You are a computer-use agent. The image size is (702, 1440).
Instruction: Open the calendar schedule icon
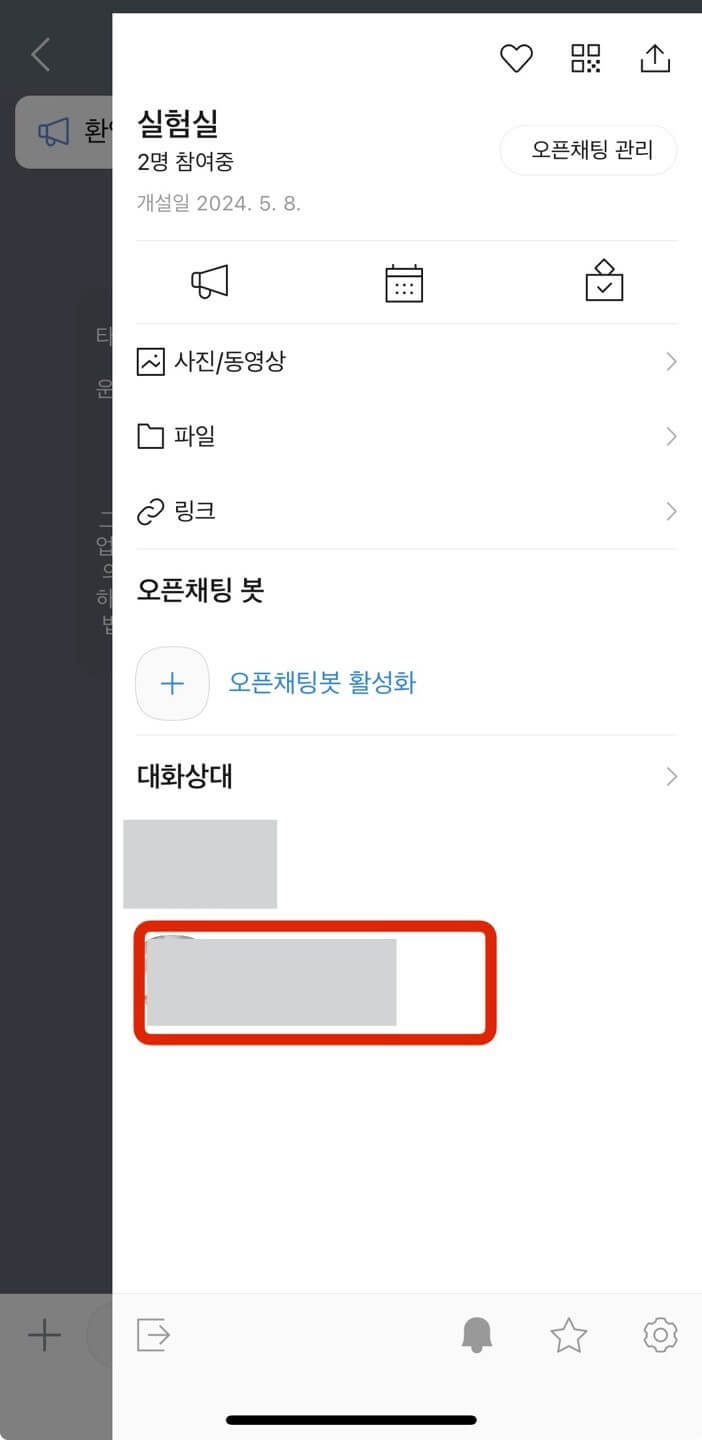404,283
